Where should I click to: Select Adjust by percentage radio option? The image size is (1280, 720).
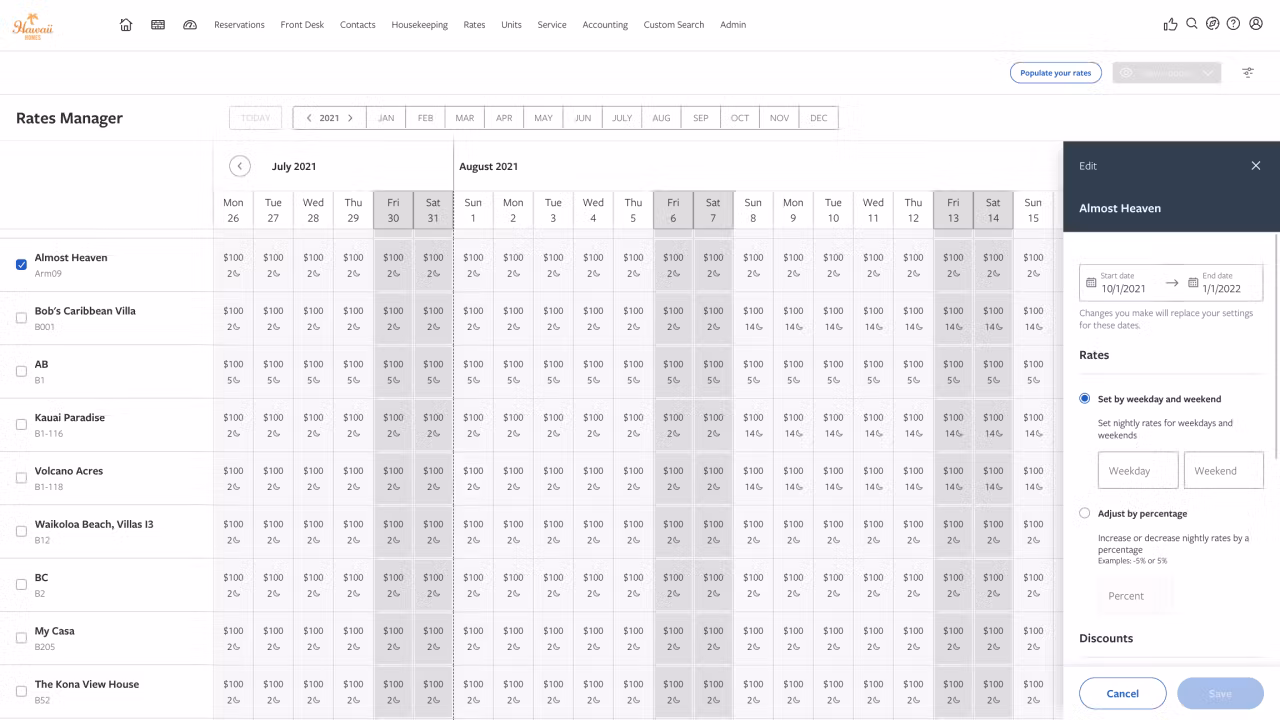pyautogui.click(x=1085, y=513)
